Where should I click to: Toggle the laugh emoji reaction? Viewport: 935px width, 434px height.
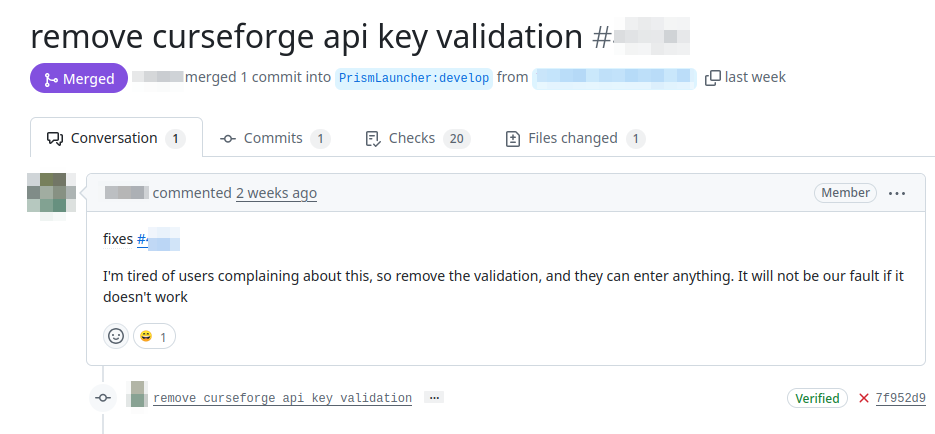tap(154, 336)
